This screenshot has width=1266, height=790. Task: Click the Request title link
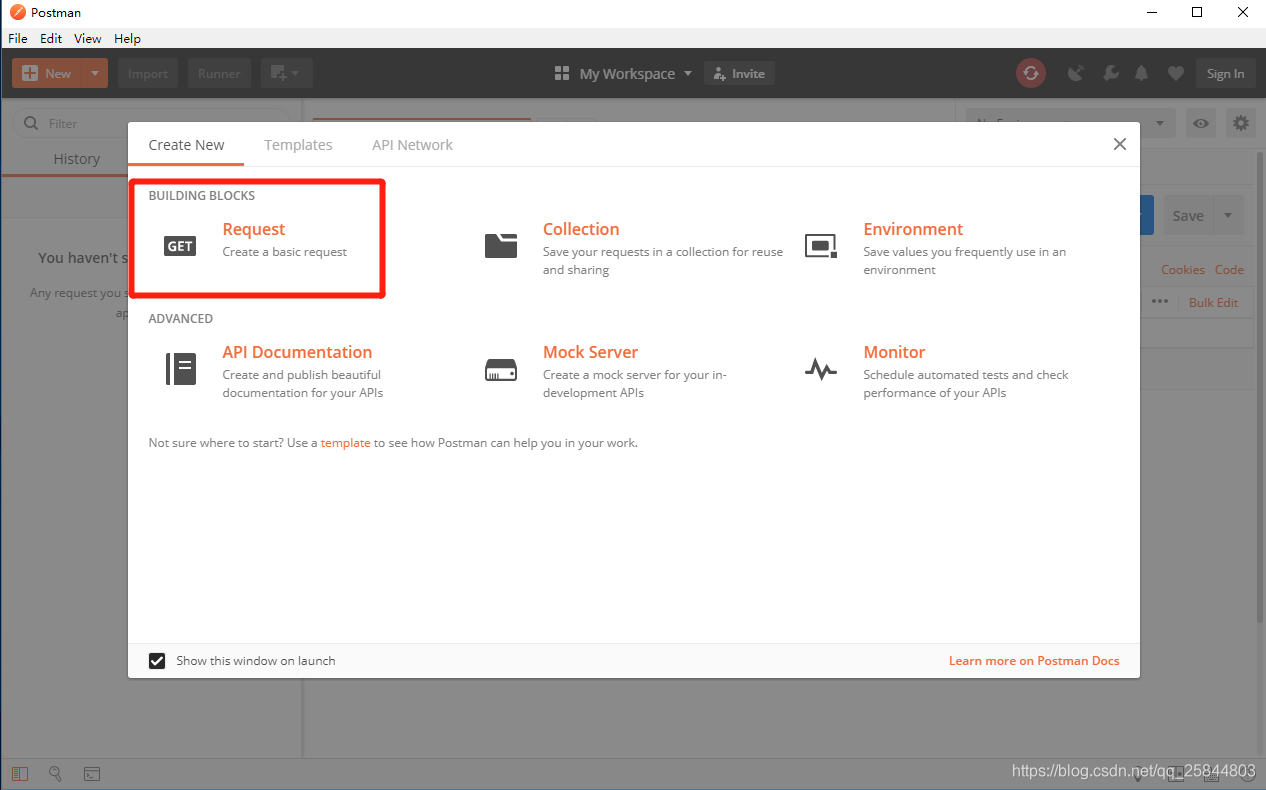coord(254,229)
